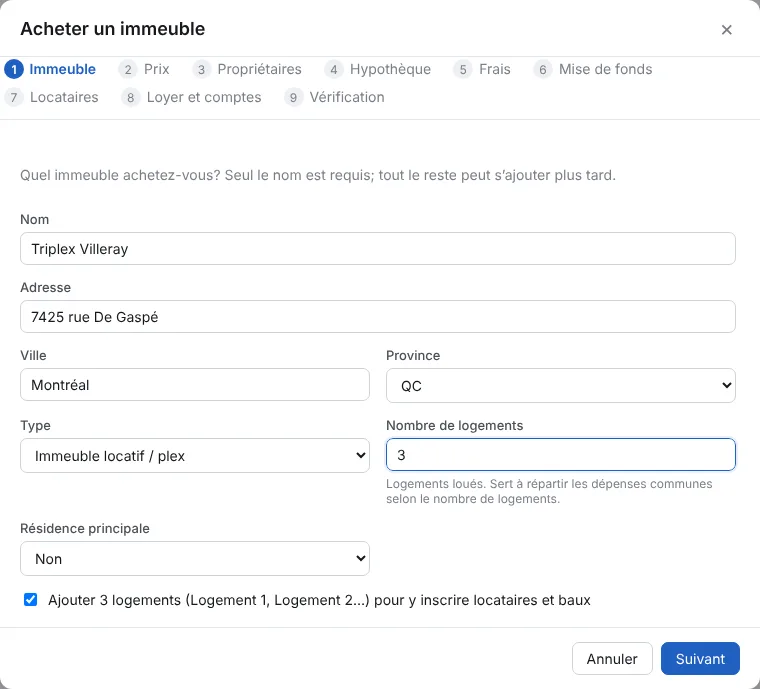Open the Résidence principale dropdown

pos(195,559)
